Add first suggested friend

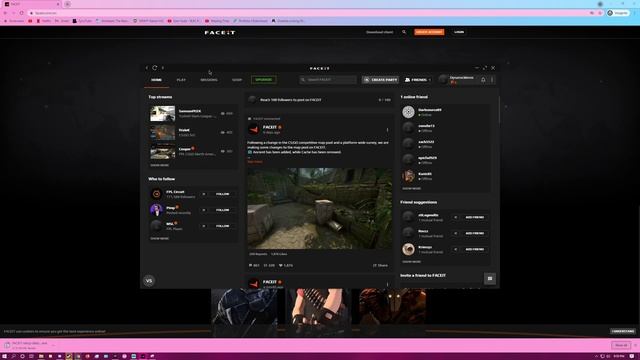tap(475, 217)
